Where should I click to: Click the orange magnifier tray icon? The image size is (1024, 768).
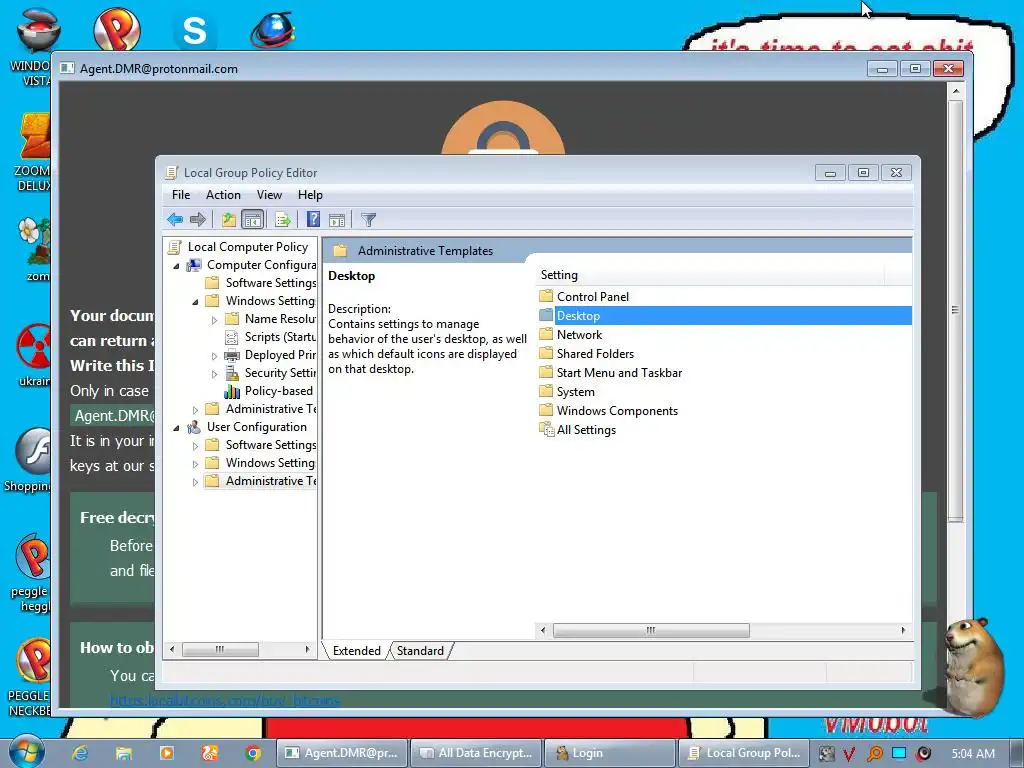[x=874, y=754]
